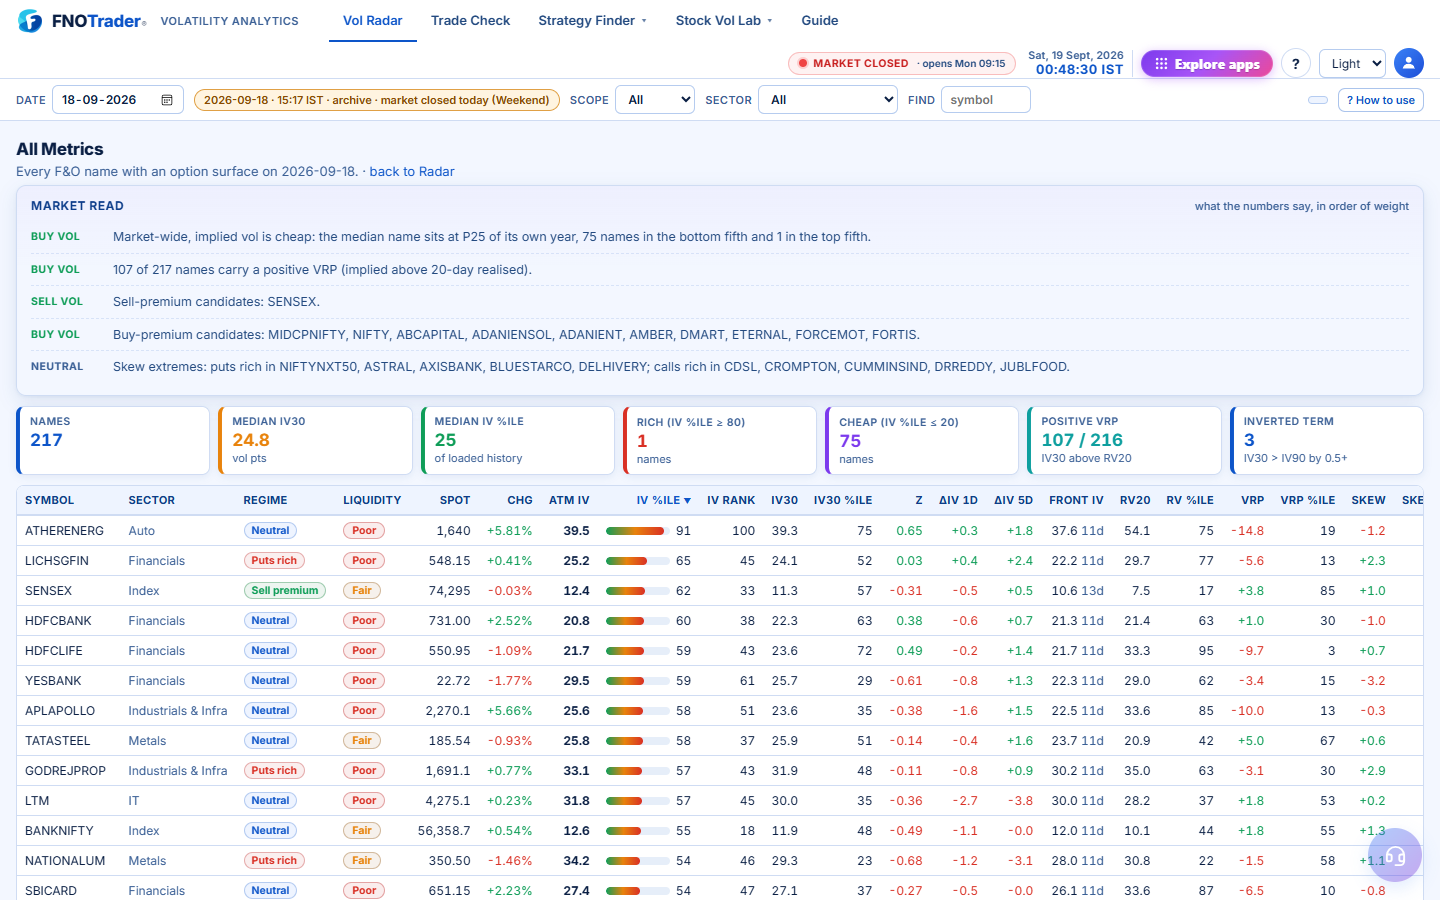Viewport: 1440px width, 900px height.
Task: Open the user profile avatar
Action: (1409, 63)
